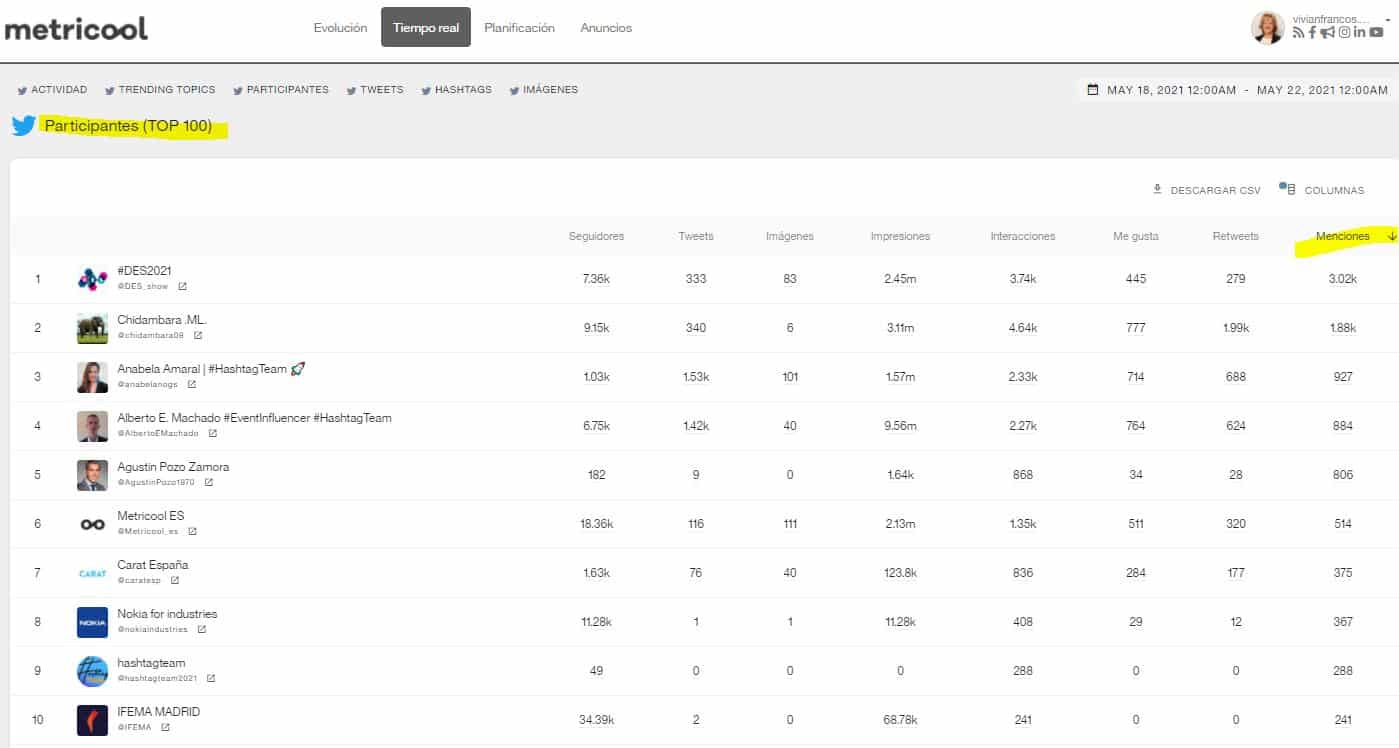Go to the Planificación tab
This screenshot has width=1399, height=748.
(519, 28)
